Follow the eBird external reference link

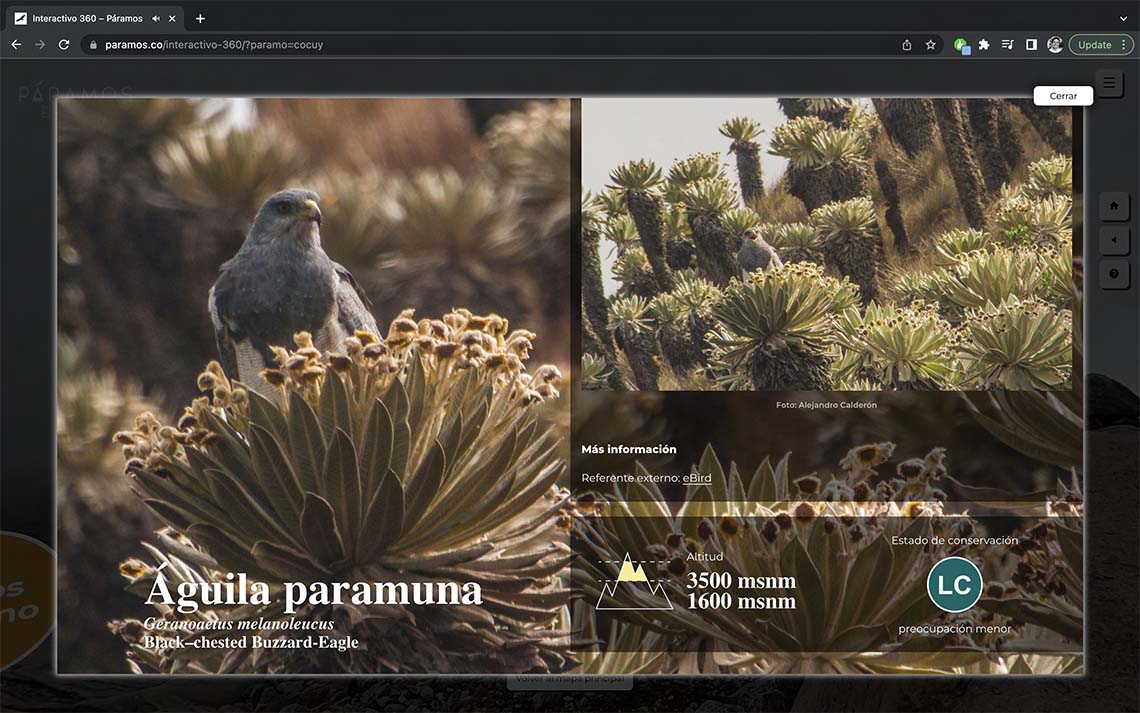(697, 478)
